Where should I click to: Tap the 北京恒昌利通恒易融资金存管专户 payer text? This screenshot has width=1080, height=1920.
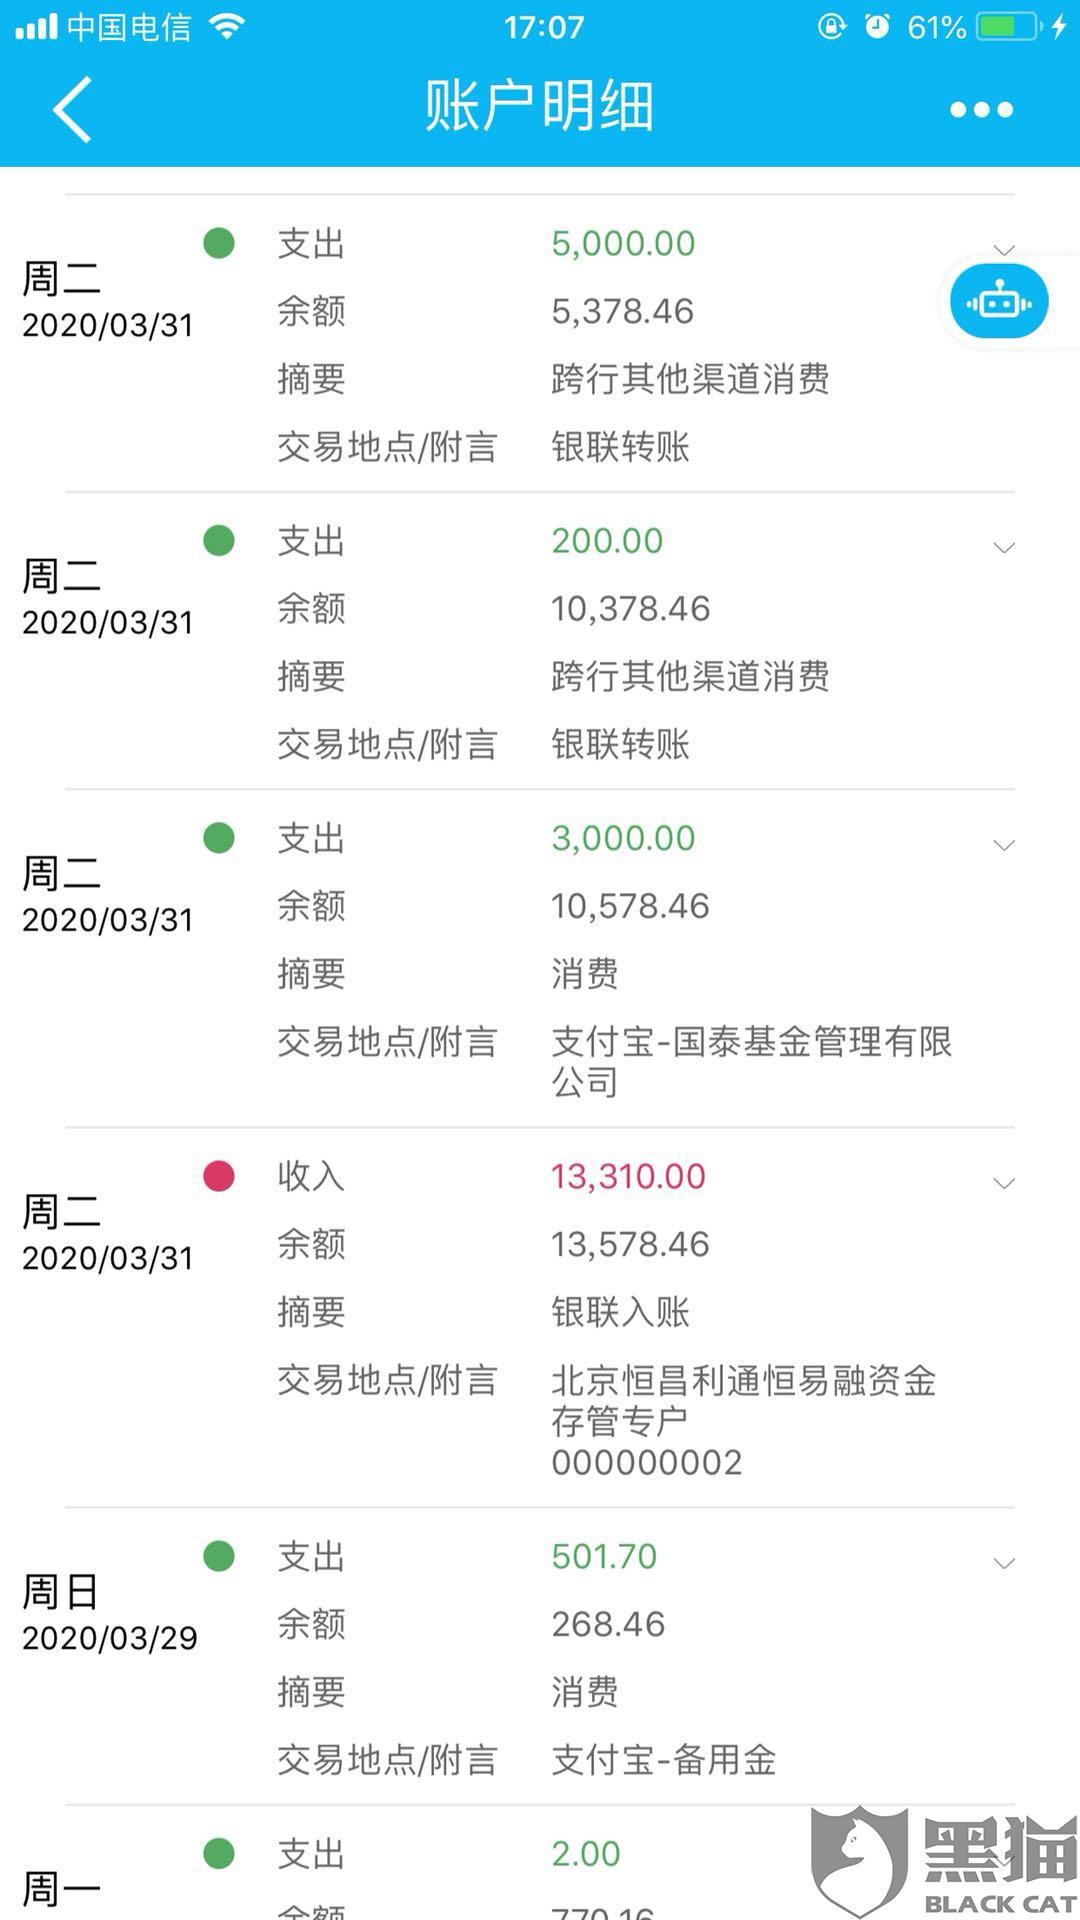(743, 1400)
